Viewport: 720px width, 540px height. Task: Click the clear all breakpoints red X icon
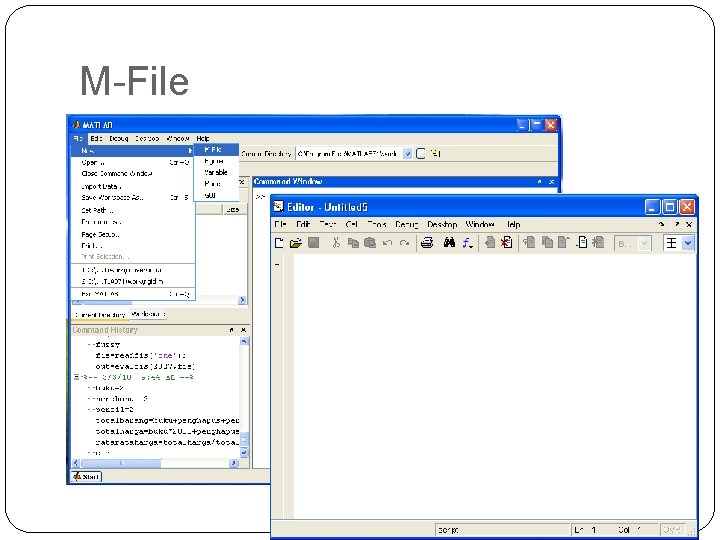[506, 242]
